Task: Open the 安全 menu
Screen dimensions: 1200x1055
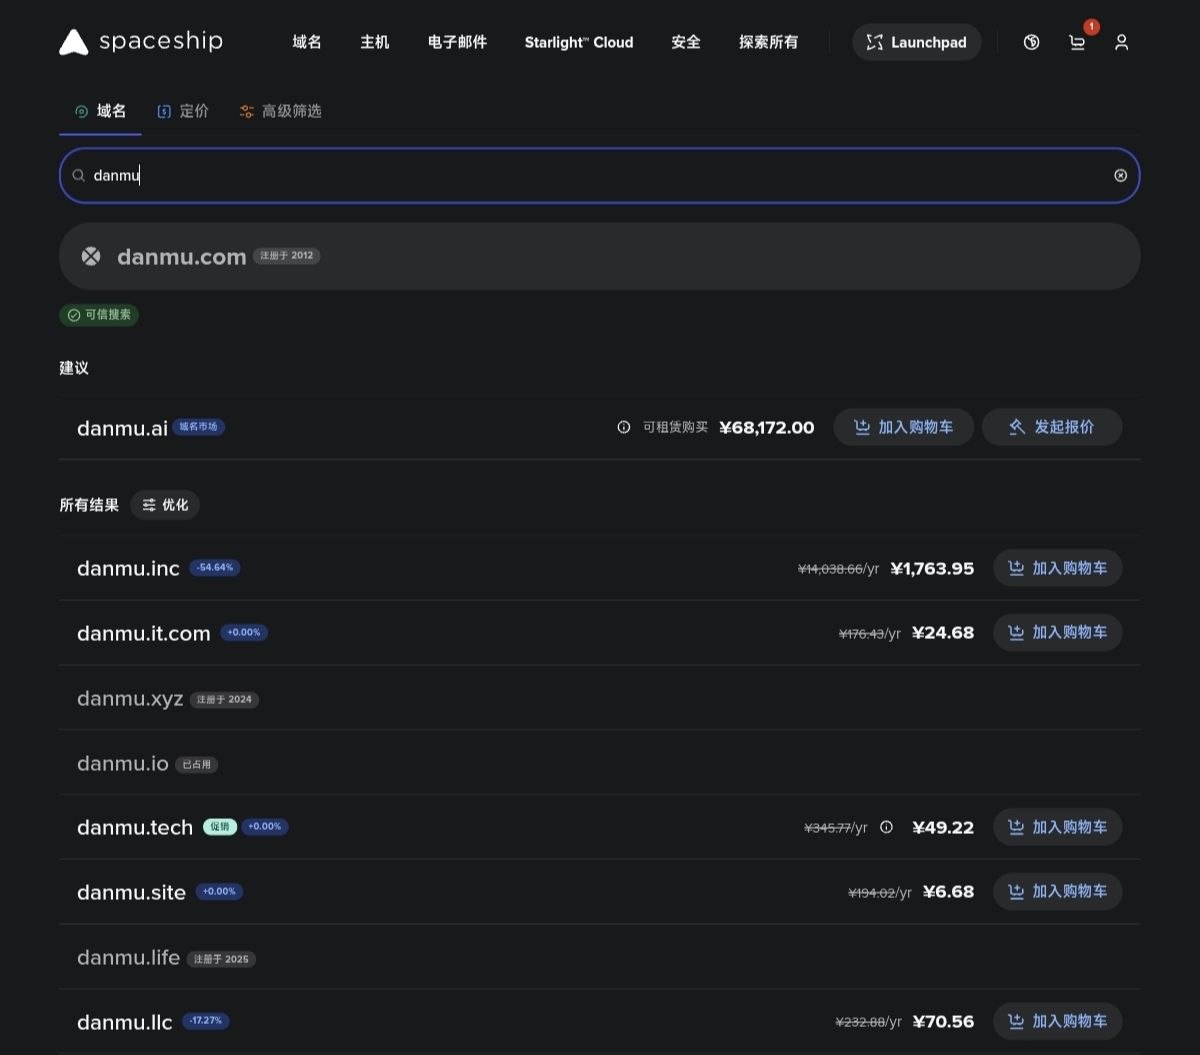Action: point(686,42)
